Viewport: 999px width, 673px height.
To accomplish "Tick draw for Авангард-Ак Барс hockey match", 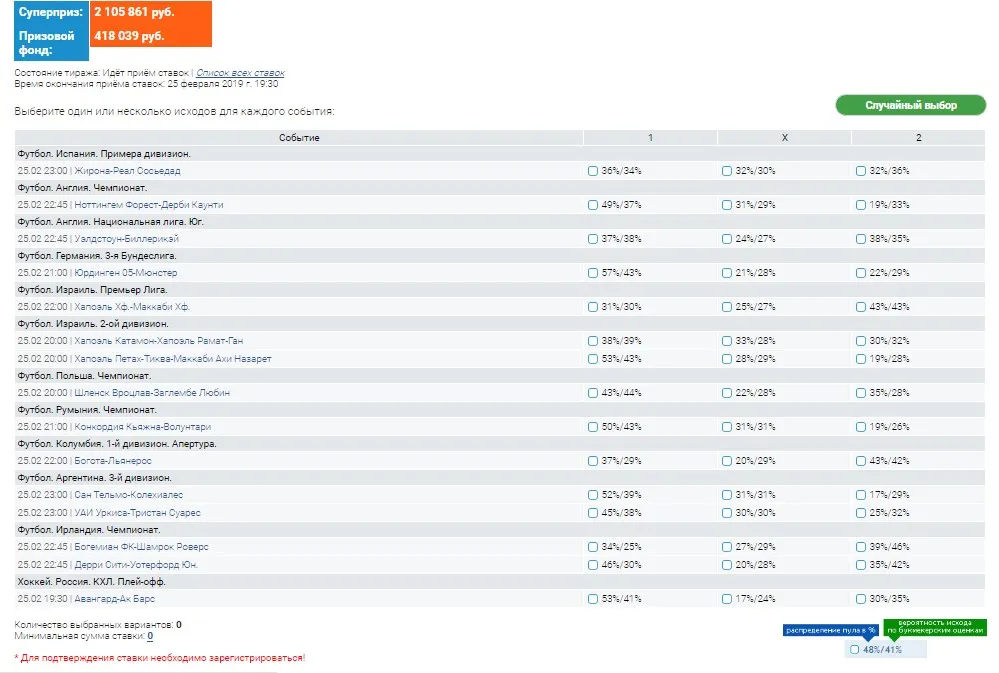I will 726,598.
